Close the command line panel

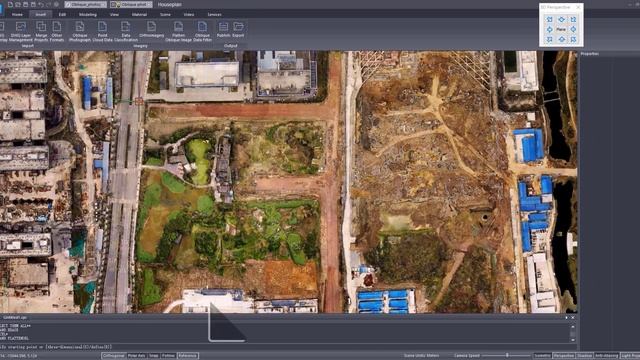pyautogui.click(x=573, y=318)
